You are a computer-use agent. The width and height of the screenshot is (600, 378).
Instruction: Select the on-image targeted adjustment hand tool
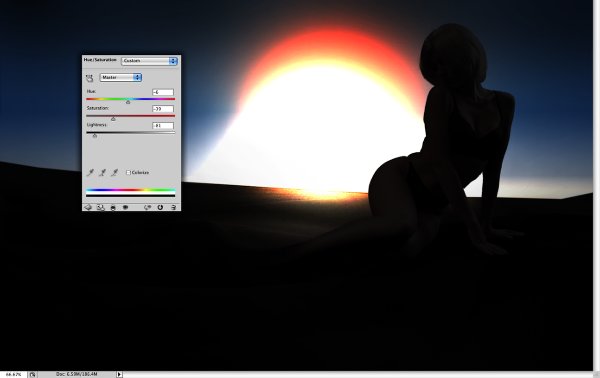[90, 78]
